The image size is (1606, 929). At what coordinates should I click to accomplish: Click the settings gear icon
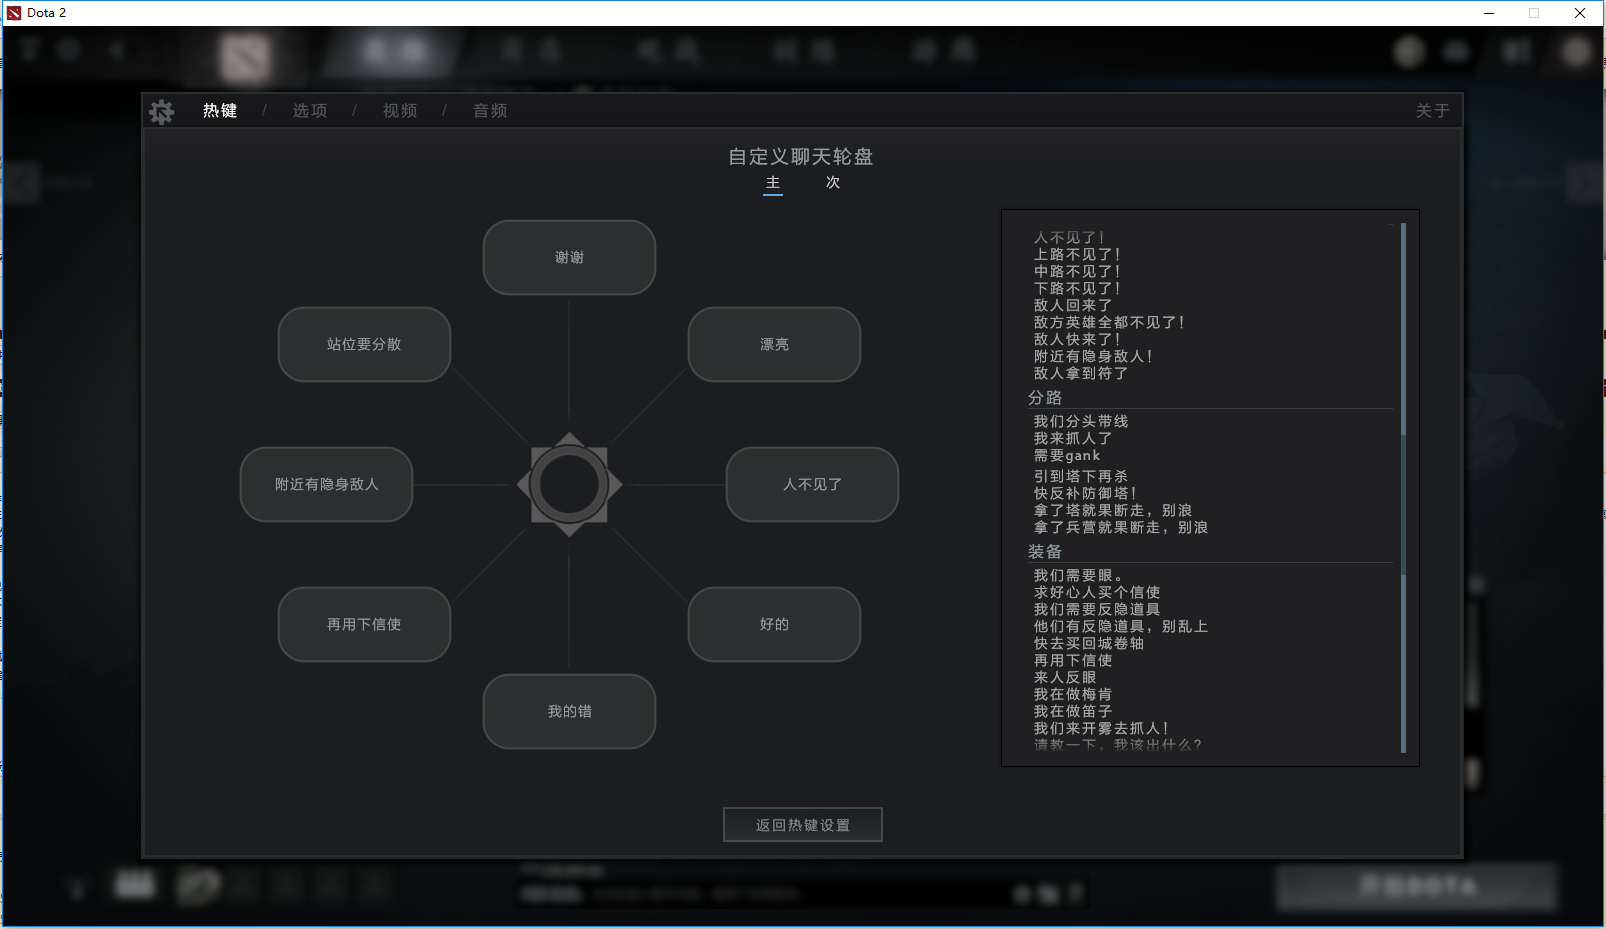162,111
